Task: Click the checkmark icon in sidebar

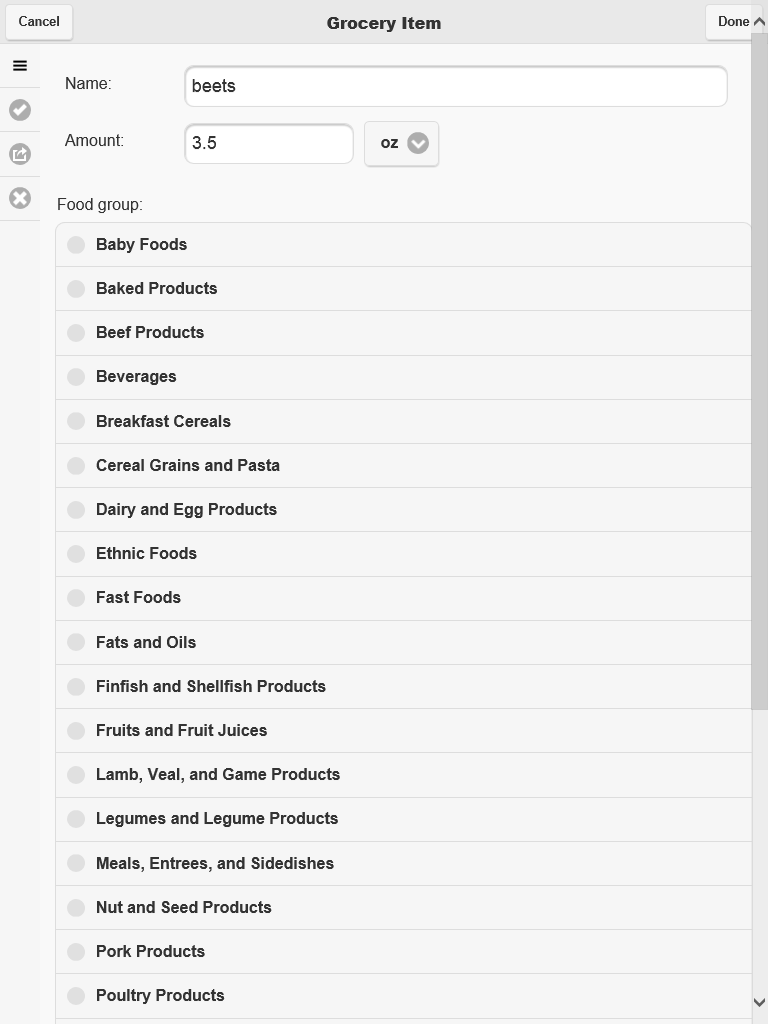Action: click(x=20, y=110)
